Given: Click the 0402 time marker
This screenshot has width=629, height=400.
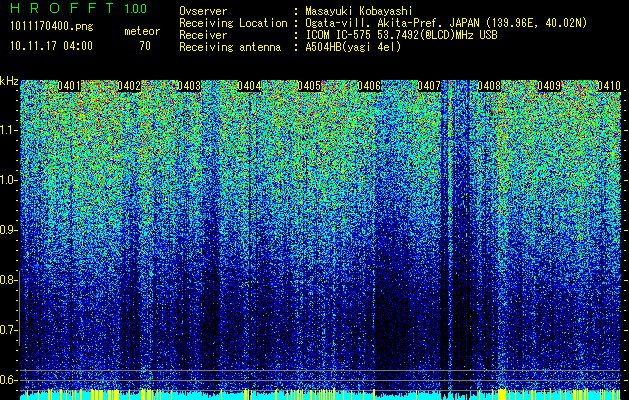Looking at the screenshot, I should pyautogui.click(x=129, y=86).
